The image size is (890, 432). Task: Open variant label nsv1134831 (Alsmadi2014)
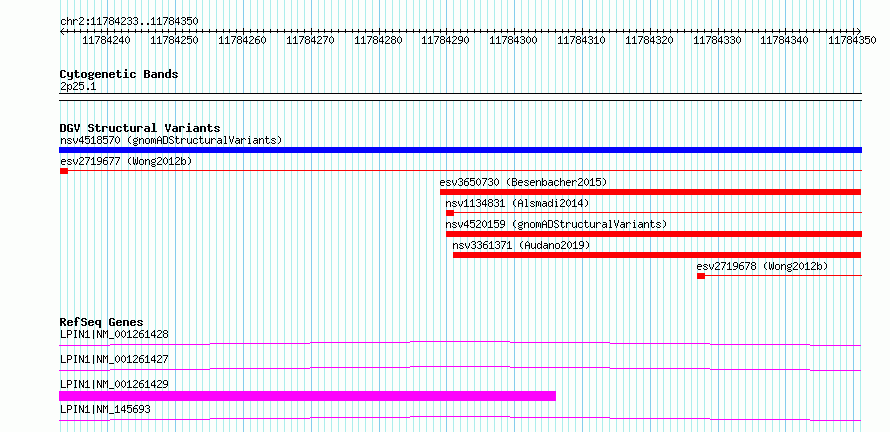[517, 203]
